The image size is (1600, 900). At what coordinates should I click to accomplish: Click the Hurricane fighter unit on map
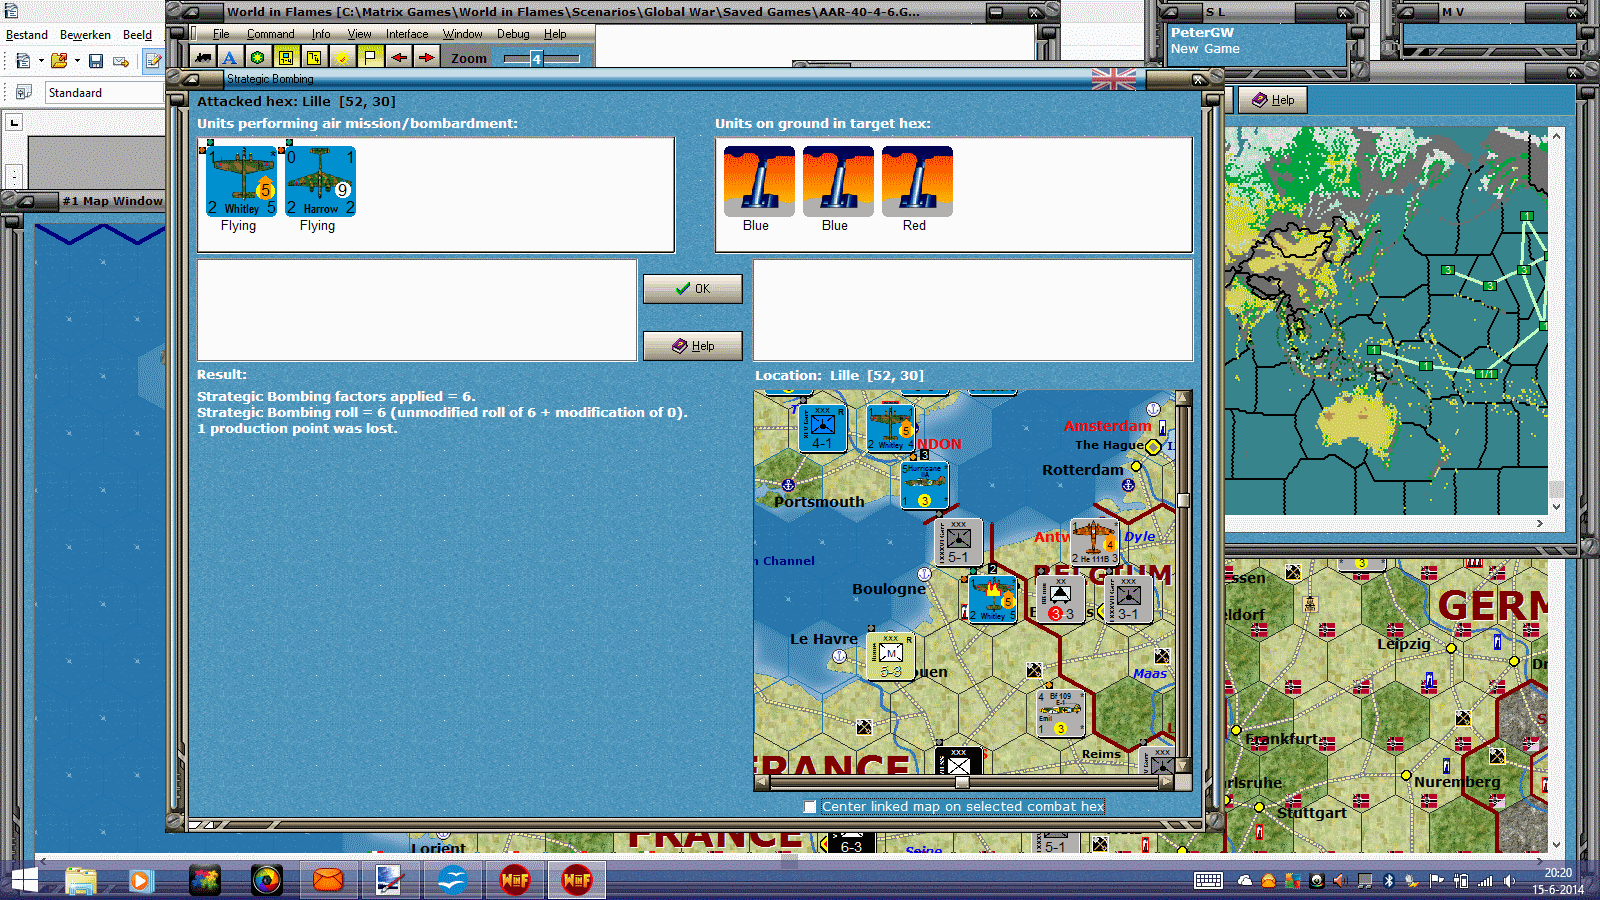pyautogui.click(x=924, y=485)
